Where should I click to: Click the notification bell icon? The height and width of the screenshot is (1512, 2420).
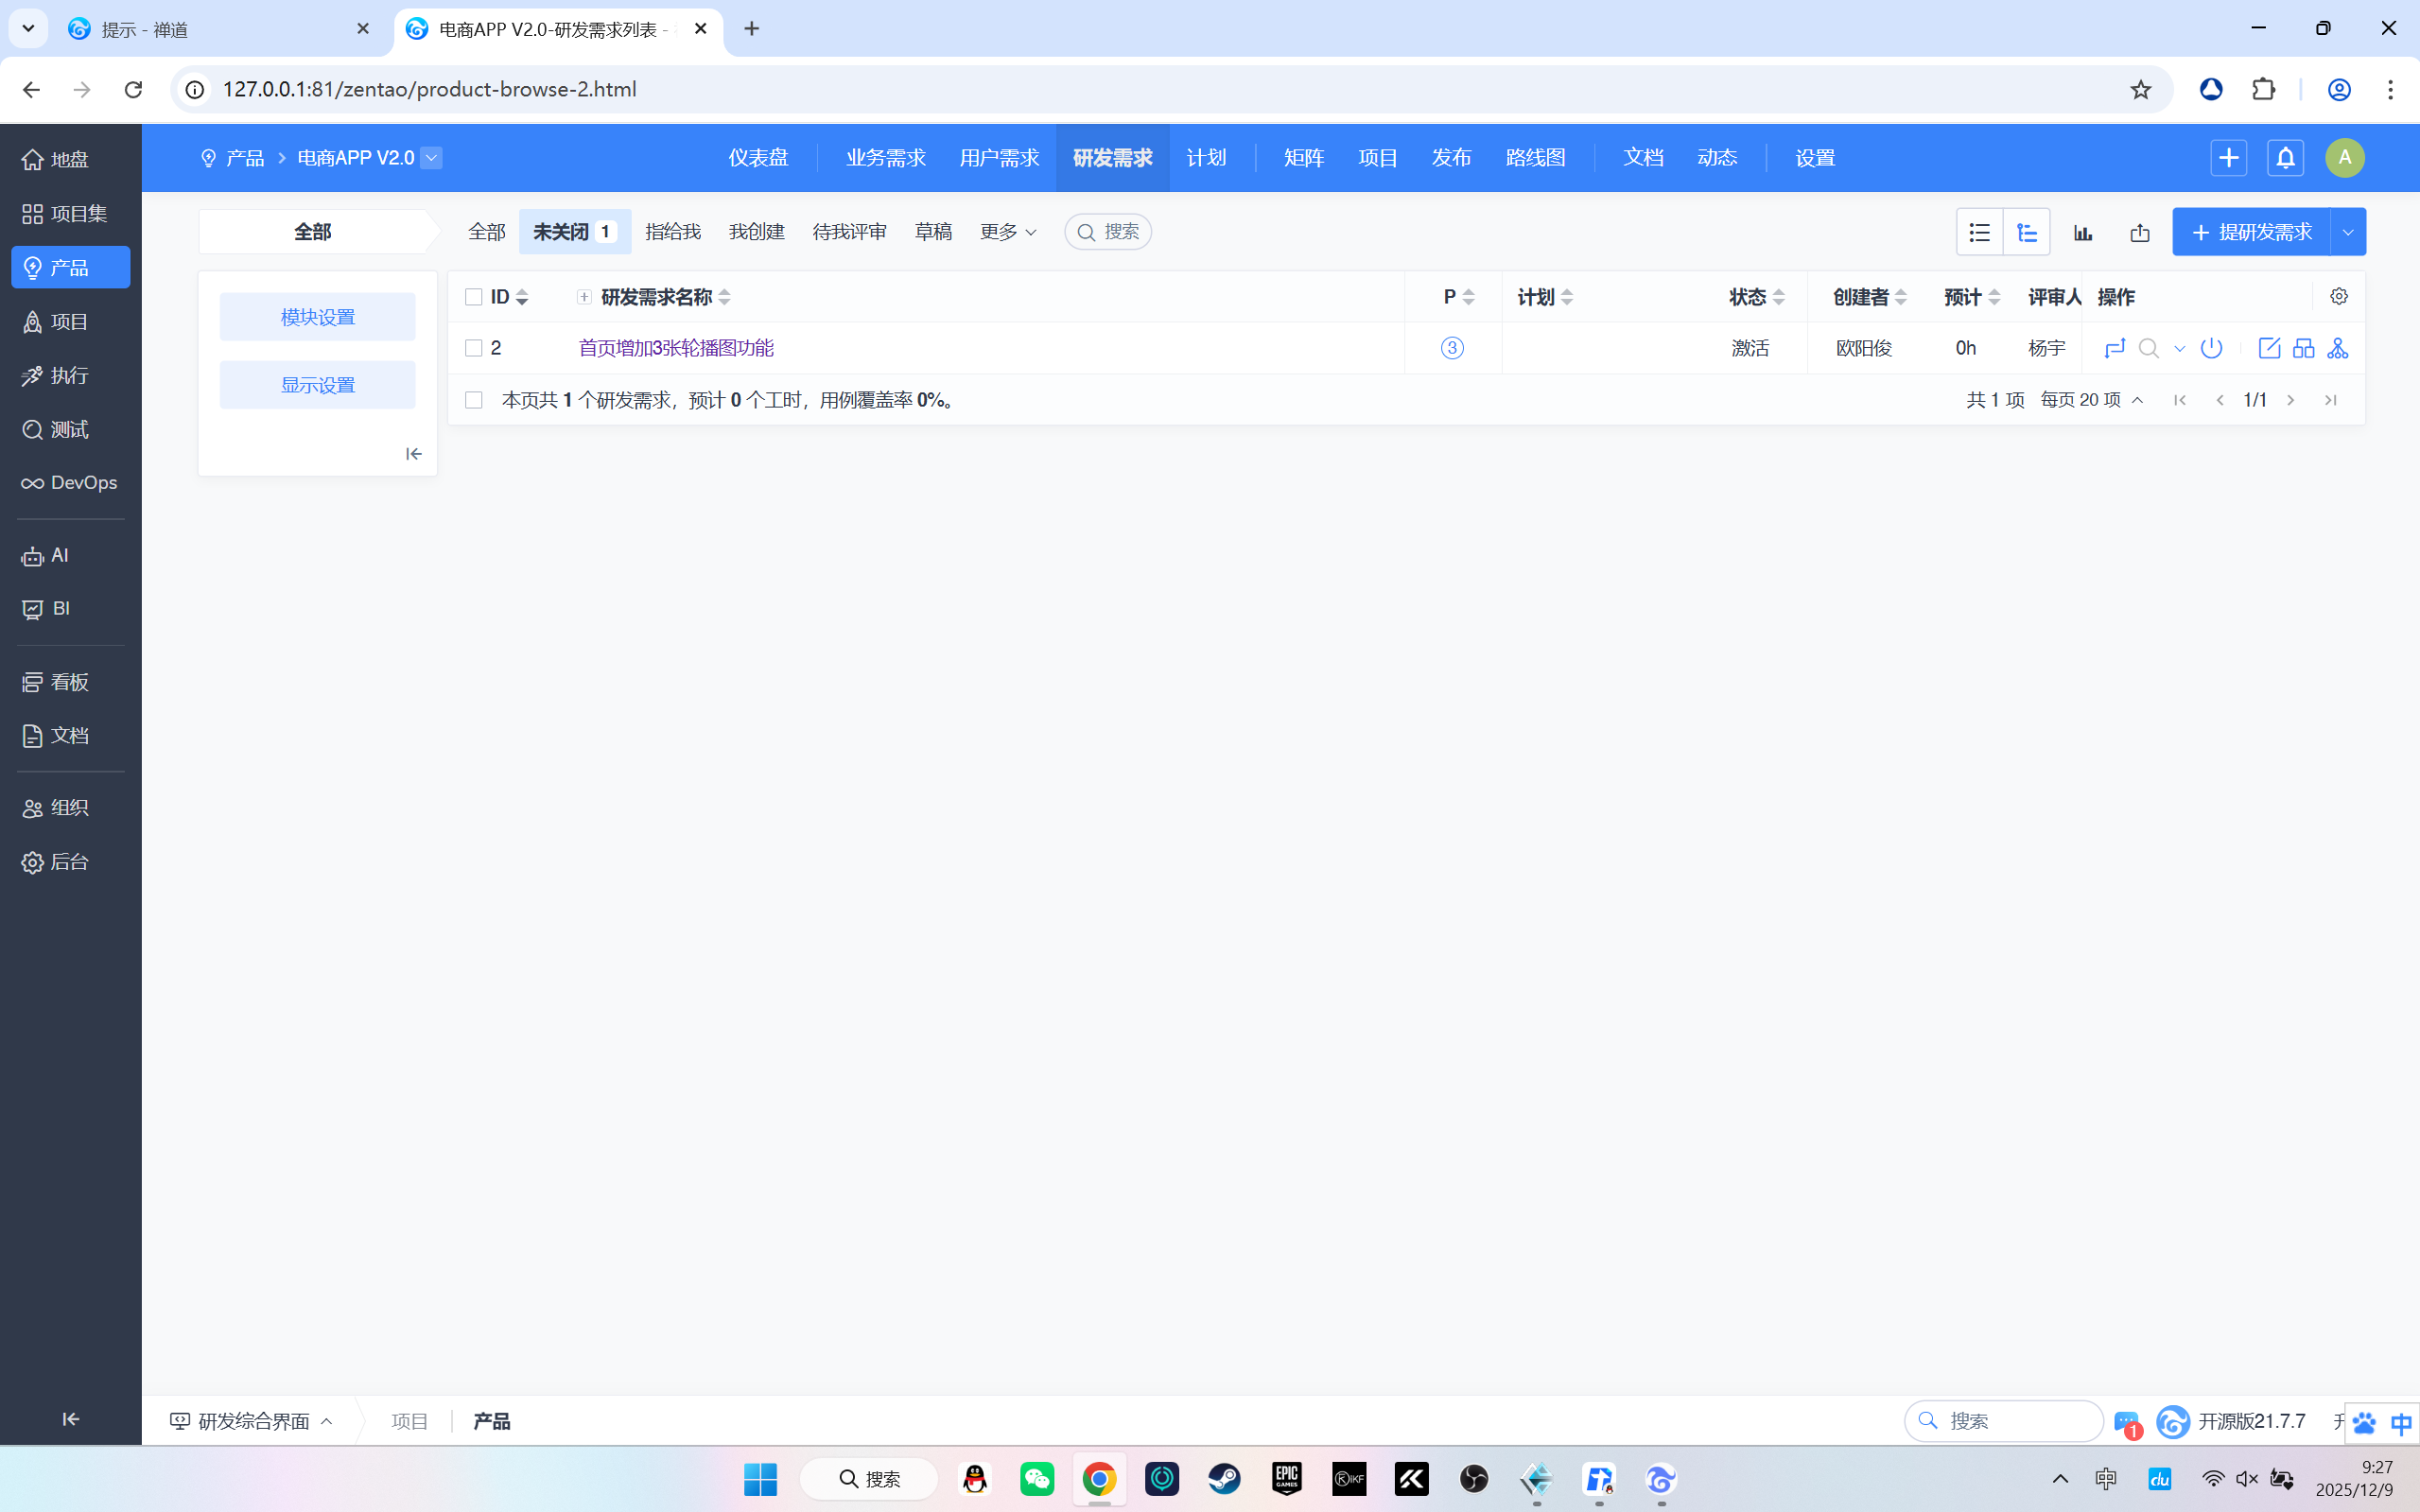pyautogui.click(x=2285, y=158)
